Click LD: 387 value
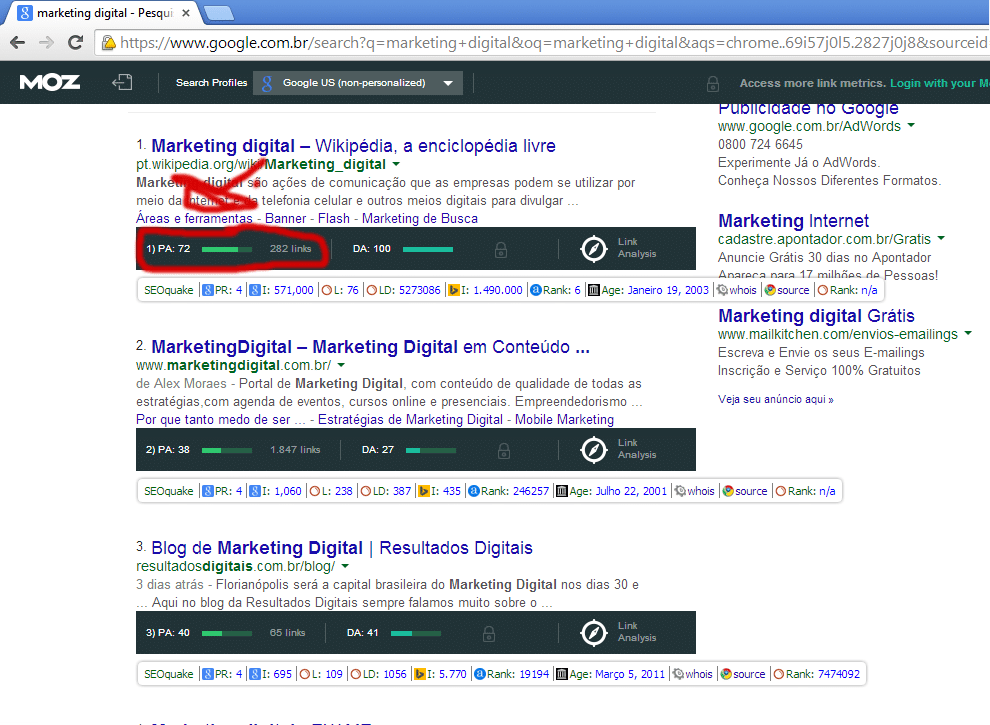Image resolution: width=990 pixels, height=725 pixels. coord(386,491)
